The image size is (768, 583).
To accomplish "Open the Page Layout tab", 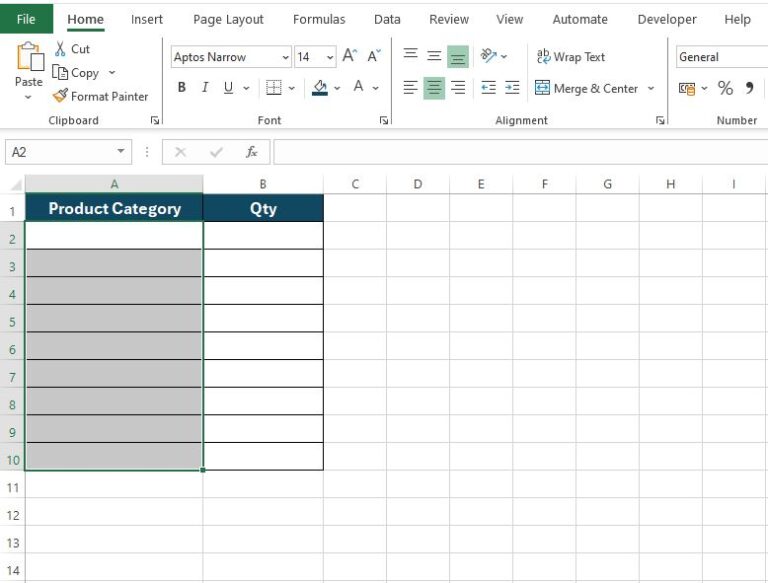I will click(228, 19).
